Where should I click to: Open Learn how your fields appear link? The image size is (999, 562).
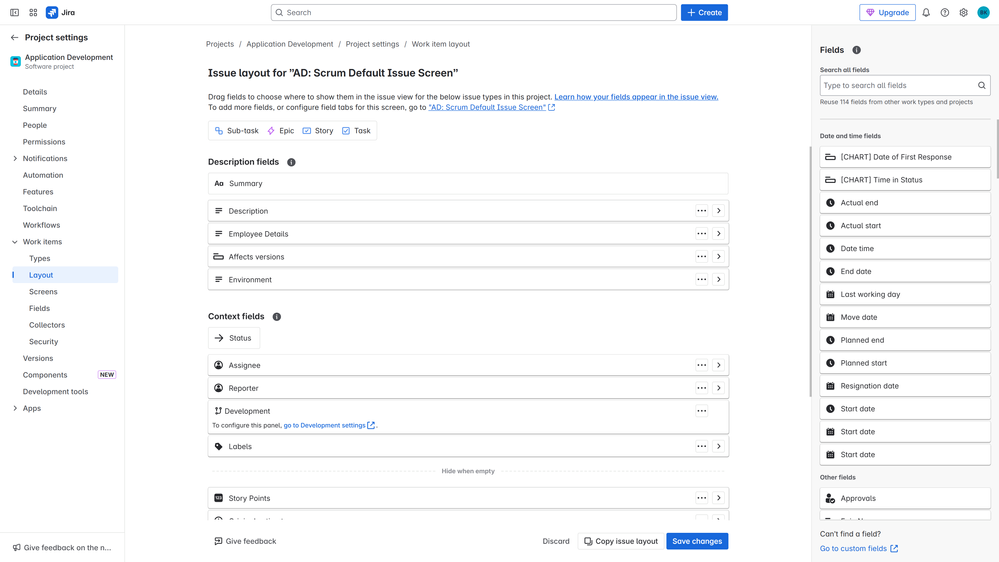(x=636, y=97)
